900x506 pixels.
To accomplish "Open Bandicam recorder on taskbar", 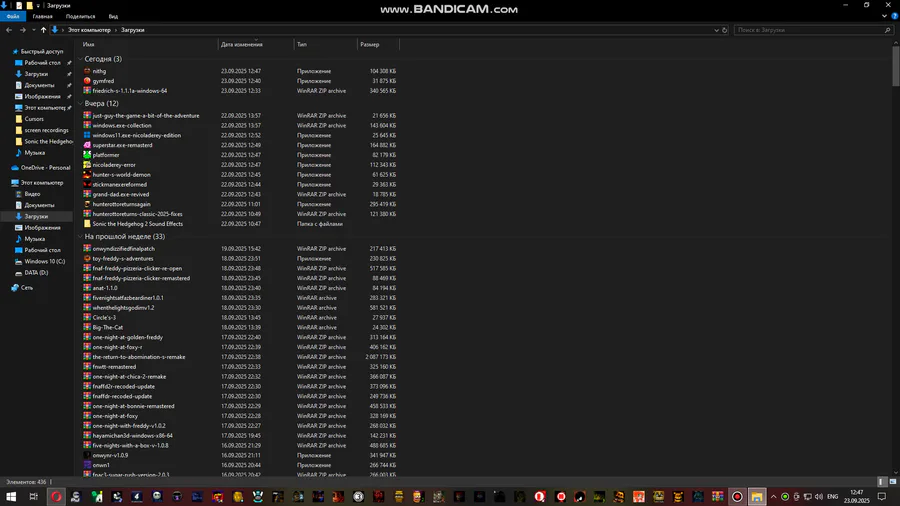I will [x=737, y=497].
